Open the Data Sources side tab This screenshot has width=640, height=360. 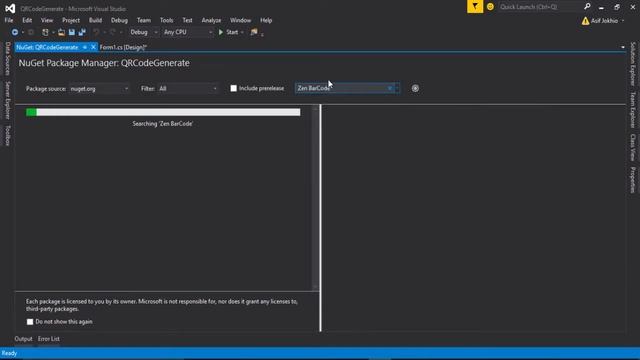[7, 58]
